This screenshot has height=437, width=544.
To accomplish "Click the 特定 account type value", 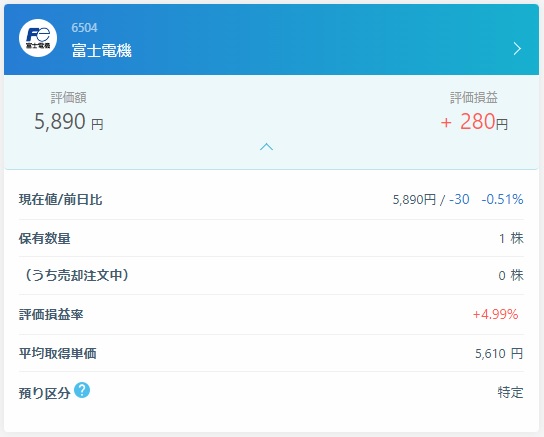I will tap(510, 393).
